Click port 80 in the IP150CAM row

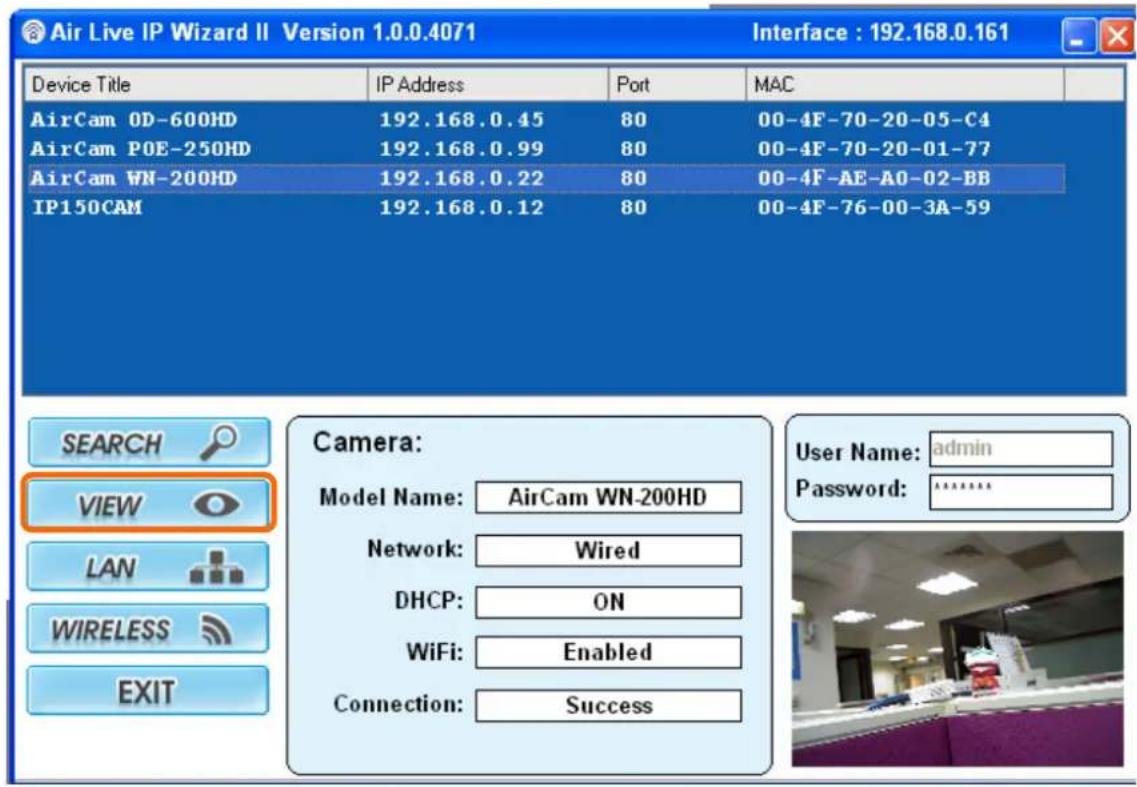pos(634,207)
